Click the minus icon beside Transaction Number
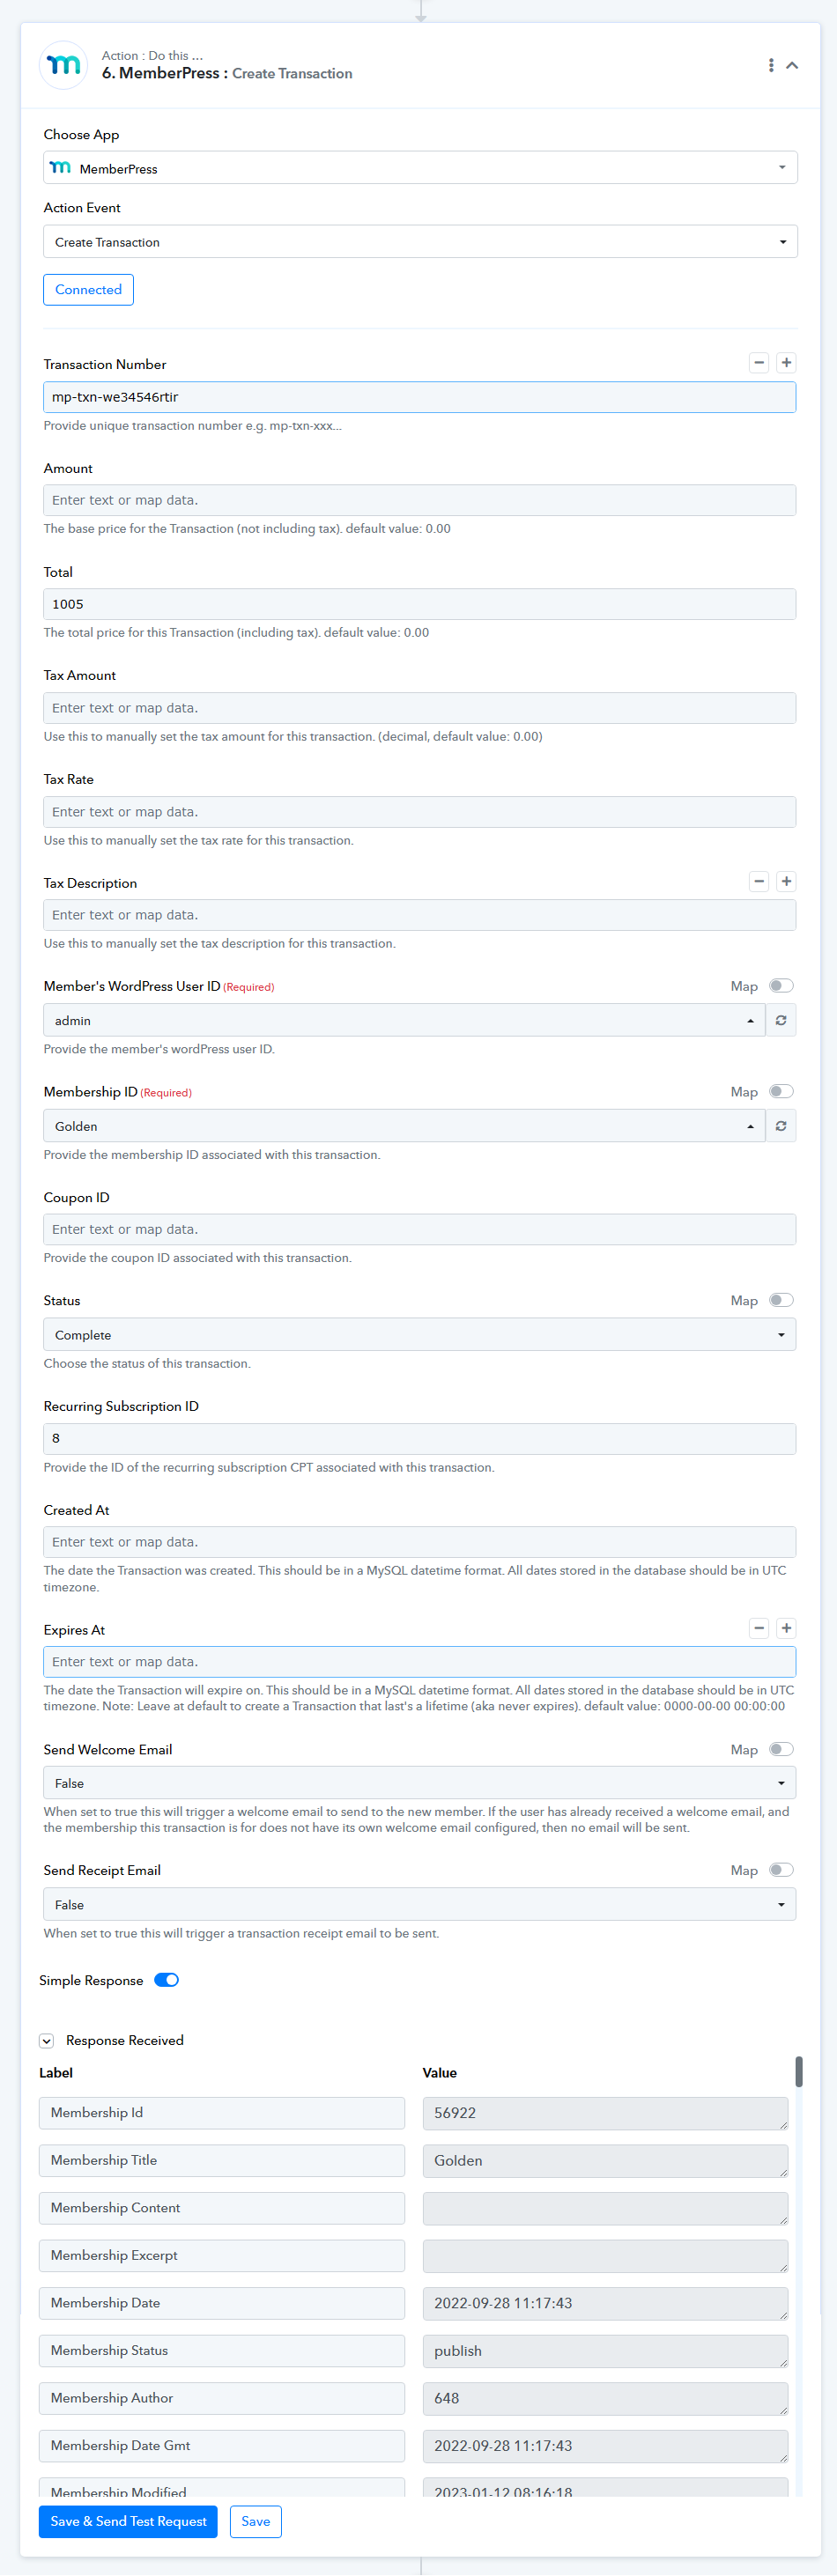This screenshot has height=2576, width=837. click(759, 363)
